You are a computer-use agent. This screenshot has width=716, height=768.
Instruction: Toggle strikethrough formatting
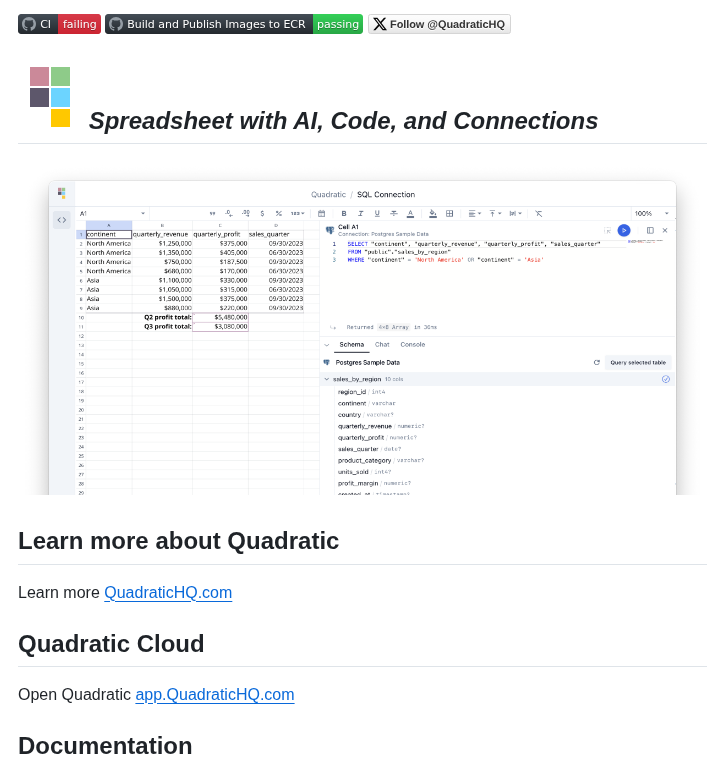click(x=394, y=214)
